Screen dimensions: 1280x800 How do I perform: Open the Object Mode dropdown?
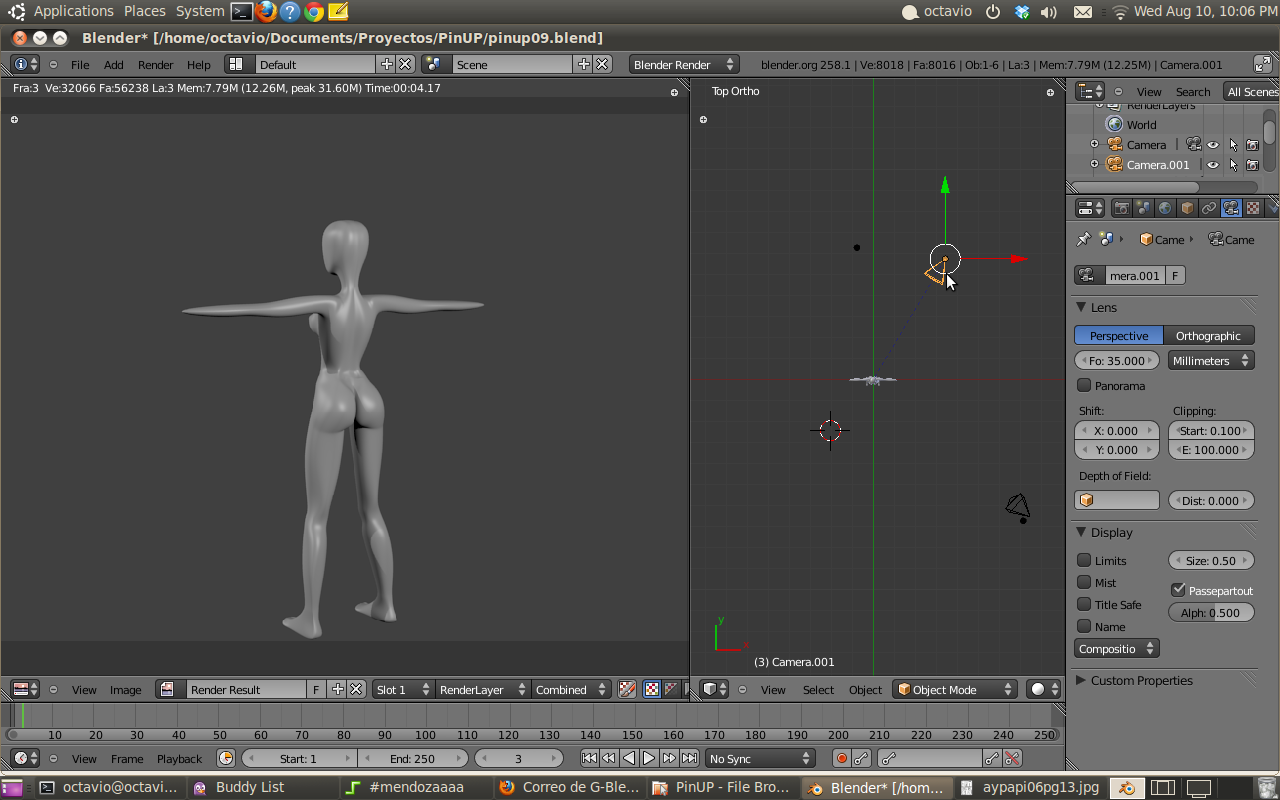click(x=956, y=689)
